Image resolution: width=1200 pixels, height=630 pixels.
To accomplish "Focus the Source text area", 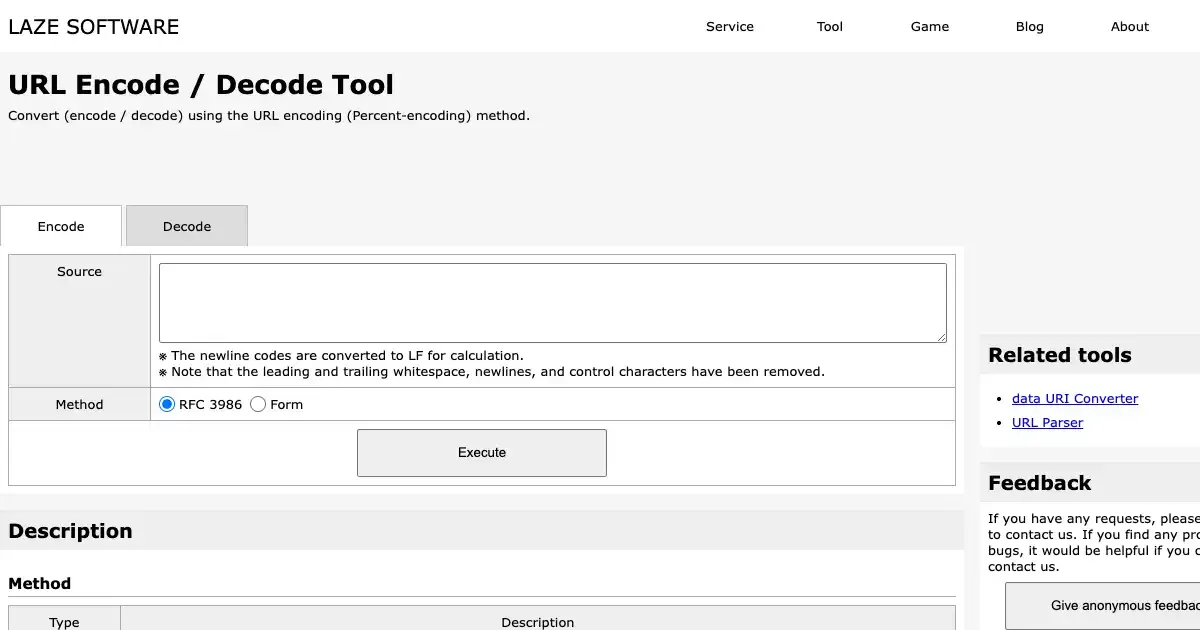I will pyautogui.click(x=552, y=303).
